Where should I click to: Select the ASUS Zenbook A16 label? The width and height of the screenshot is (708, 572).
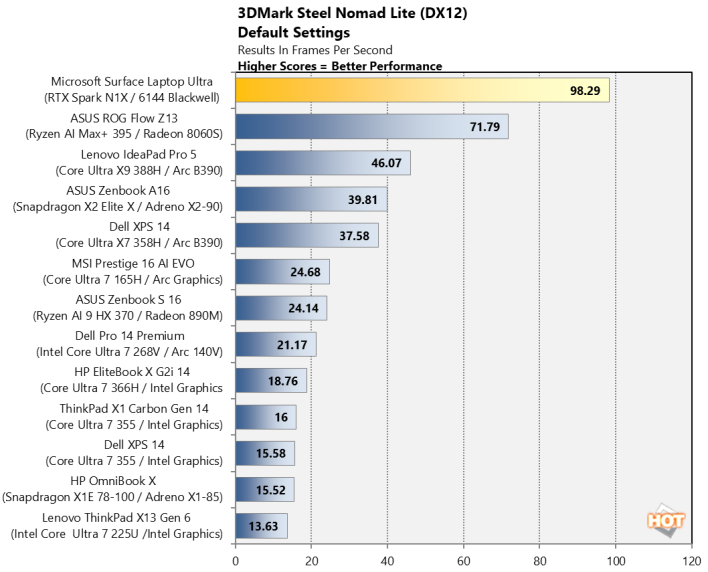pyautogui.click(x=118, y=191)
